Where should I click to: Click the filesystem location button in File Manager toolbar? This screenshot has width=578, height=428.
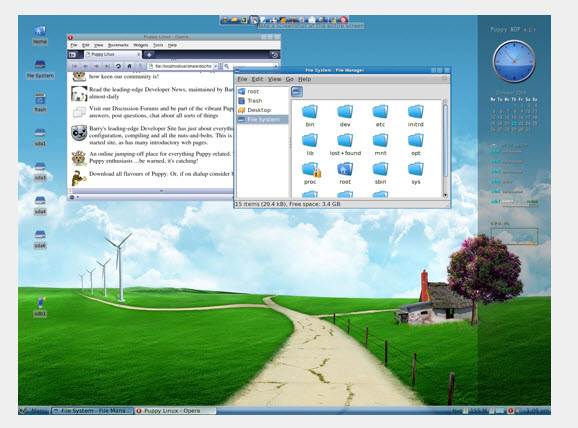(x=297, y=92)
